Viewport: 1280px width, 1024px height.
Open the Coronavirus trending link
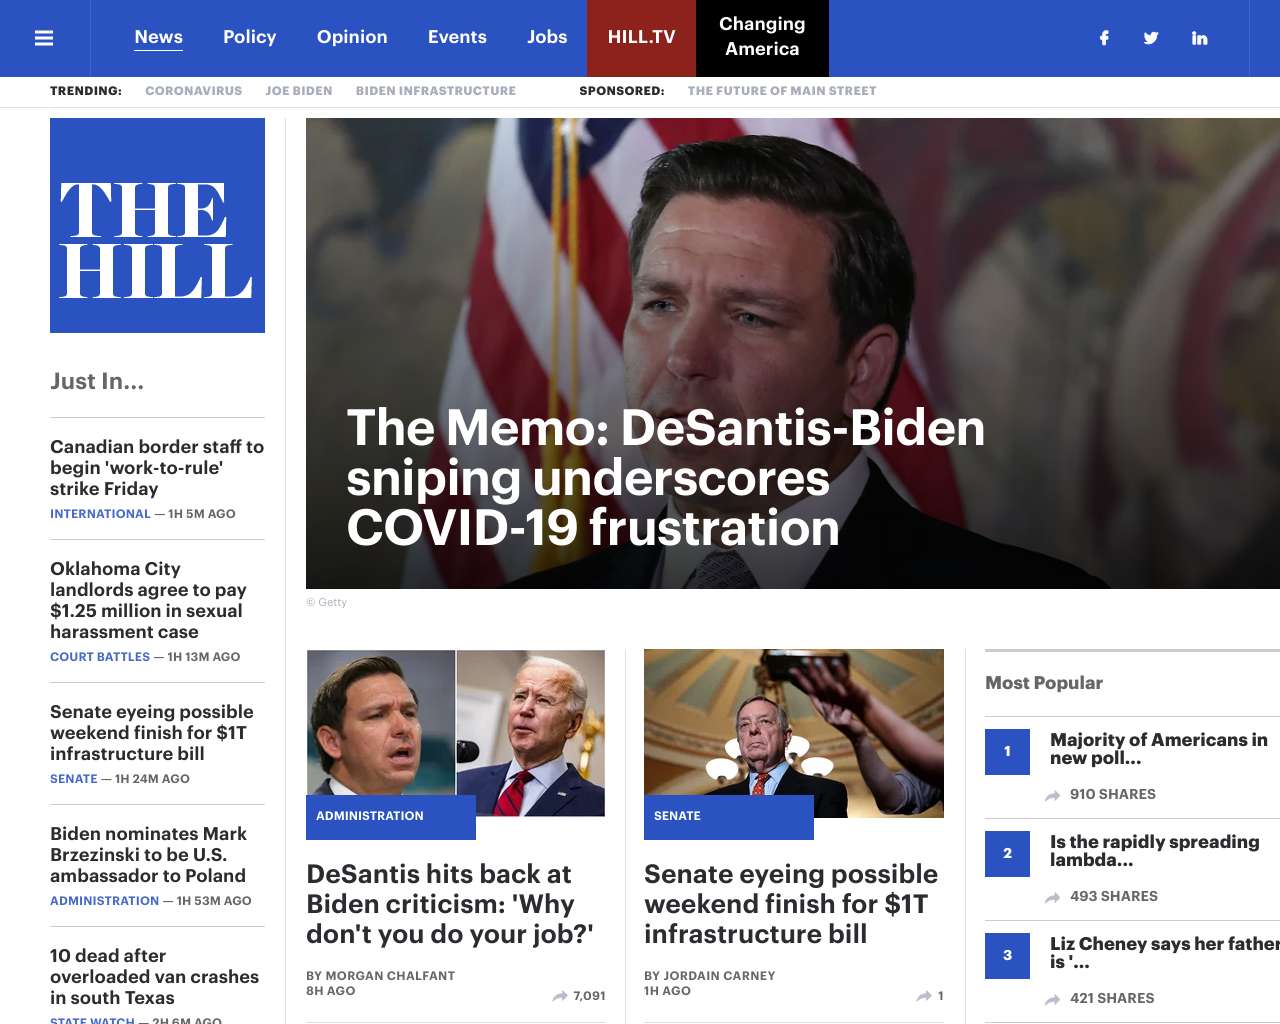click(194, 91)
